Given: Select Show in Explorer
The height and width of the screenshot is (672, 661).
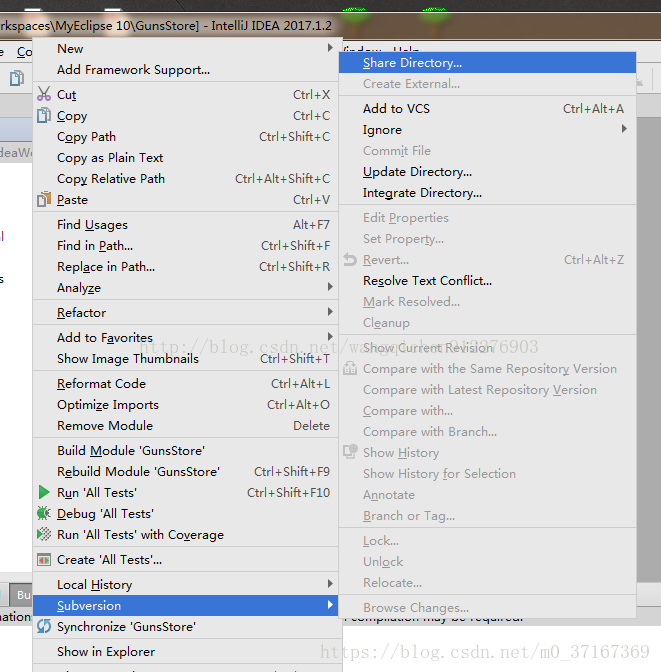Looking at the screenshot, I should pyautogui.click(x=186, y=651).
